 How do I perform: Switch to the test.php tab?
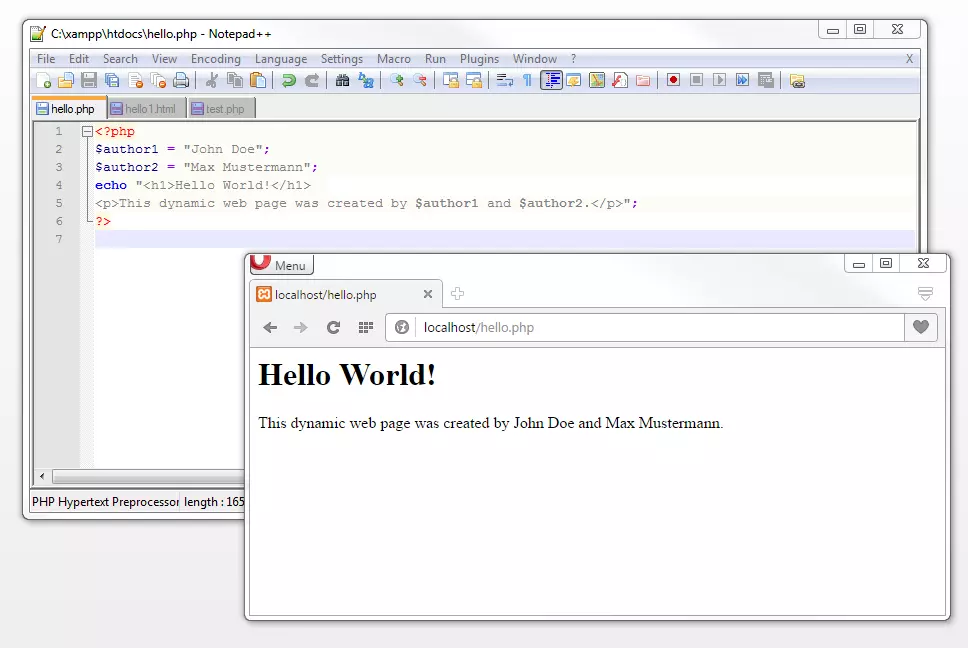220,108
